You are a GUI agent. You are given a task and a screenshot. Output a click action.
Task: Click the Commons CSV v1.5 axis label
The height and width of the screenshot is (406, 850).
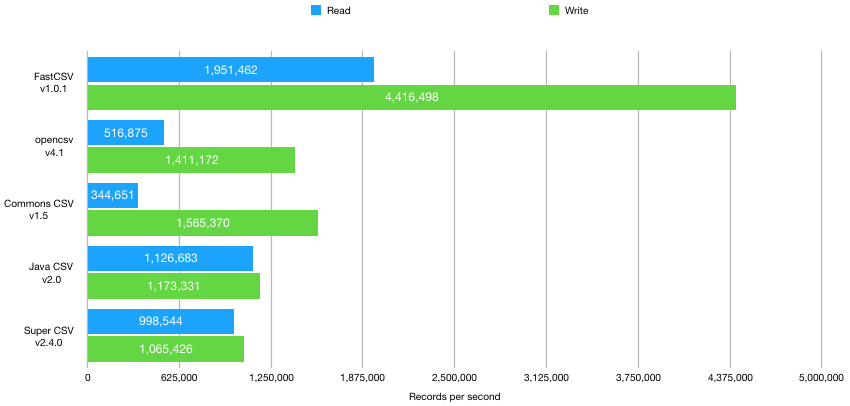38,209
